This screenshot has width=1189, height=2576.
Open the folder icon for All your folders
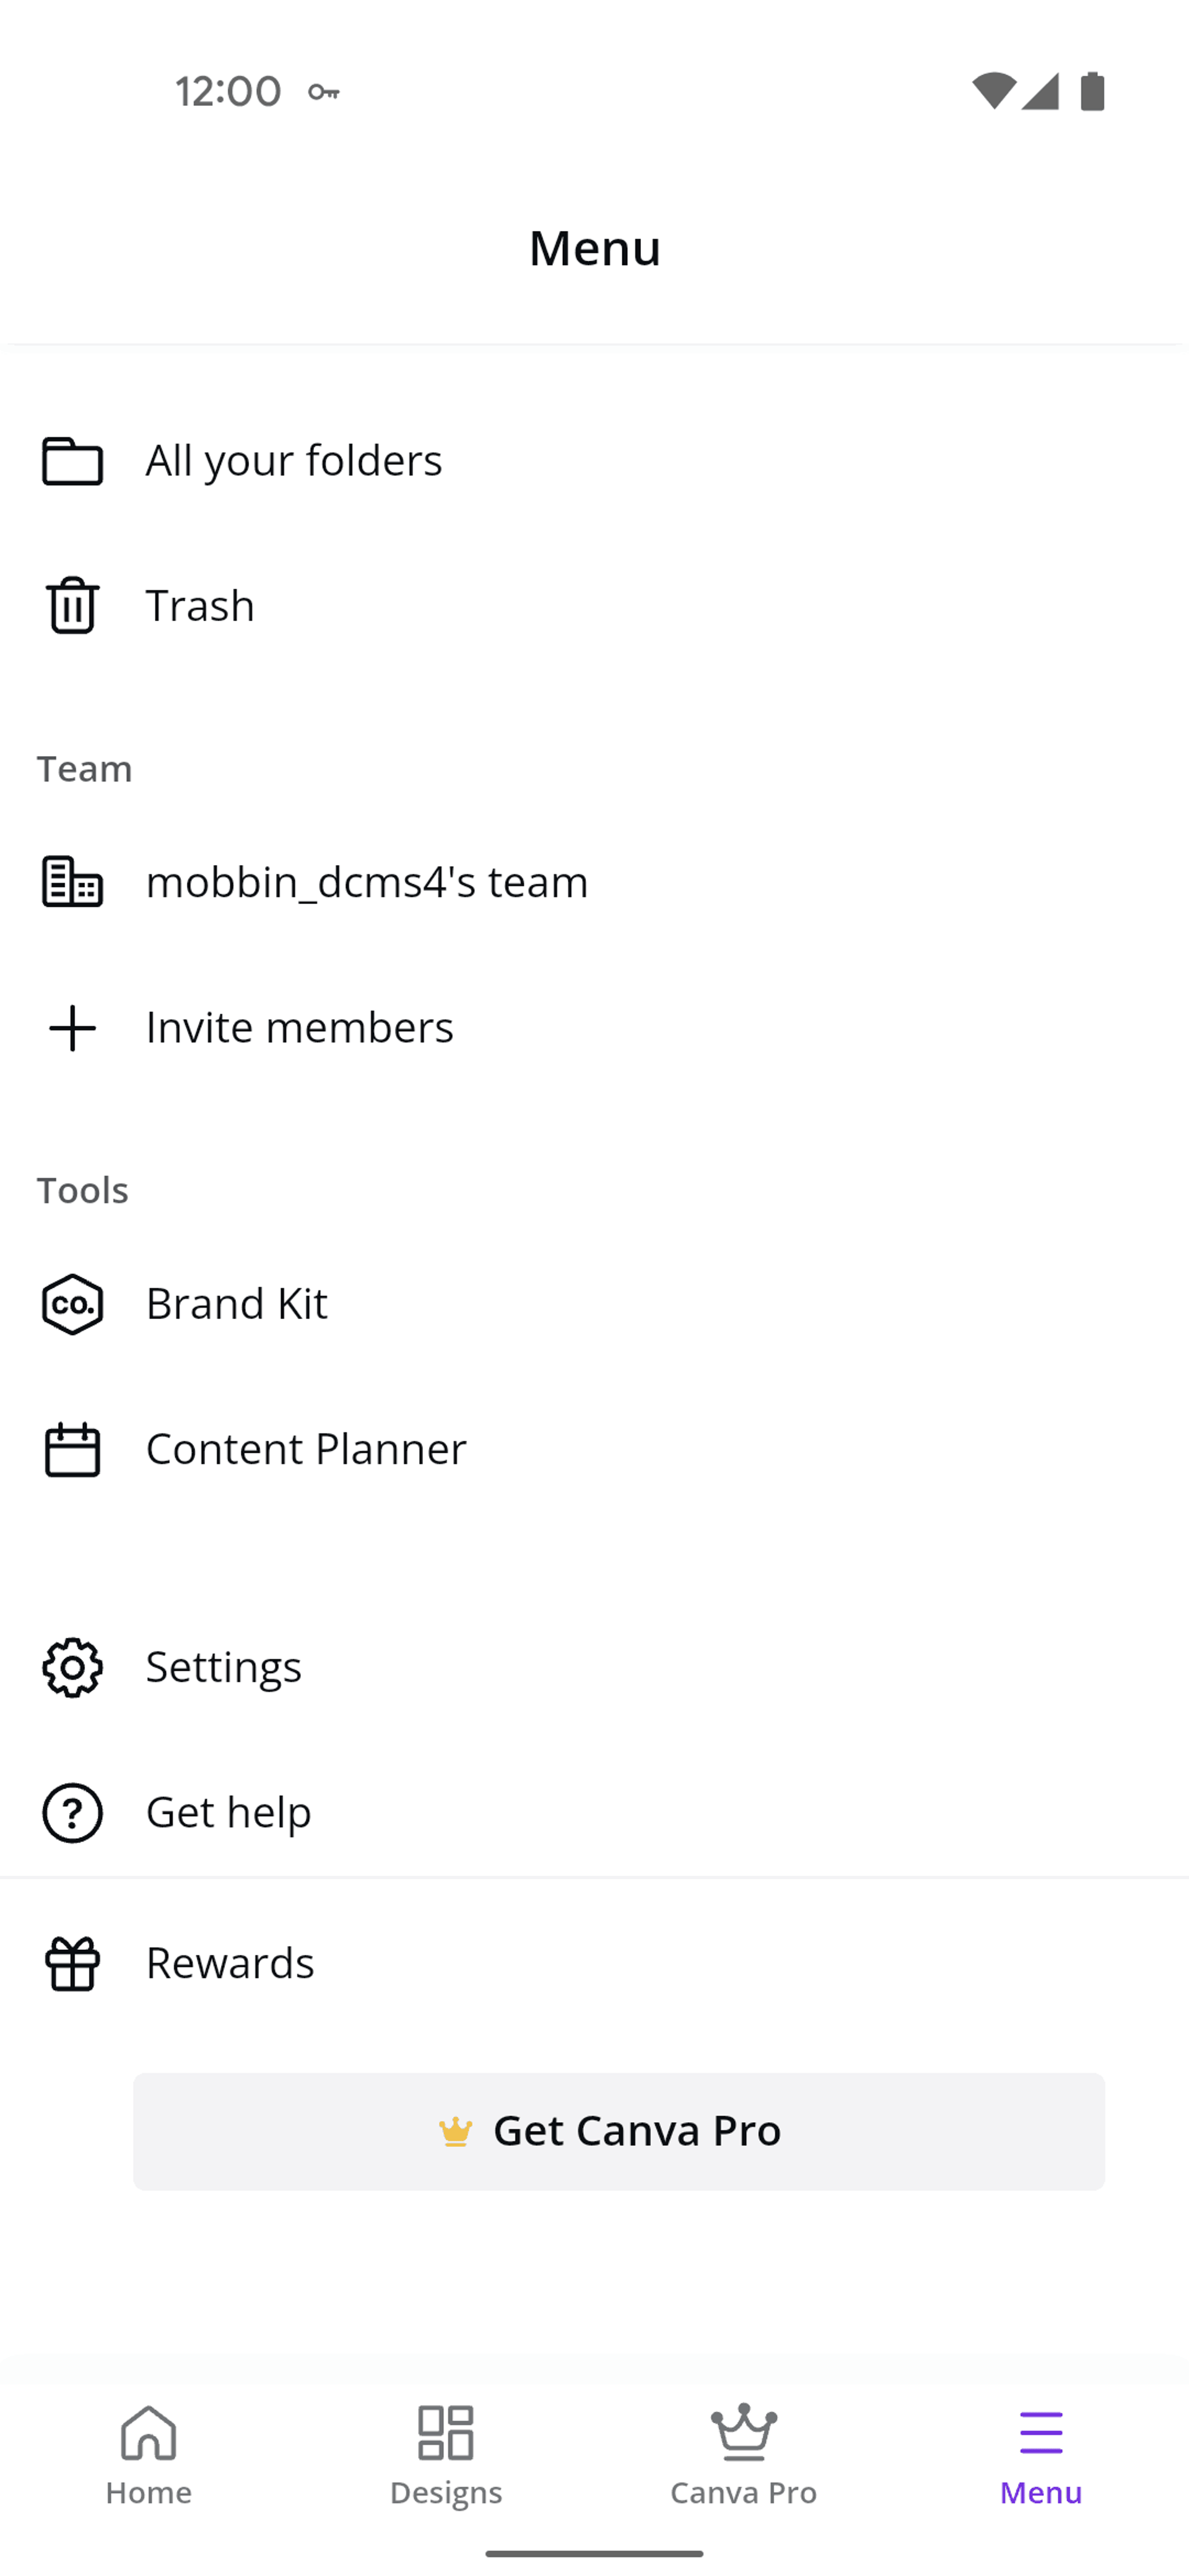(x=72, y=461)
